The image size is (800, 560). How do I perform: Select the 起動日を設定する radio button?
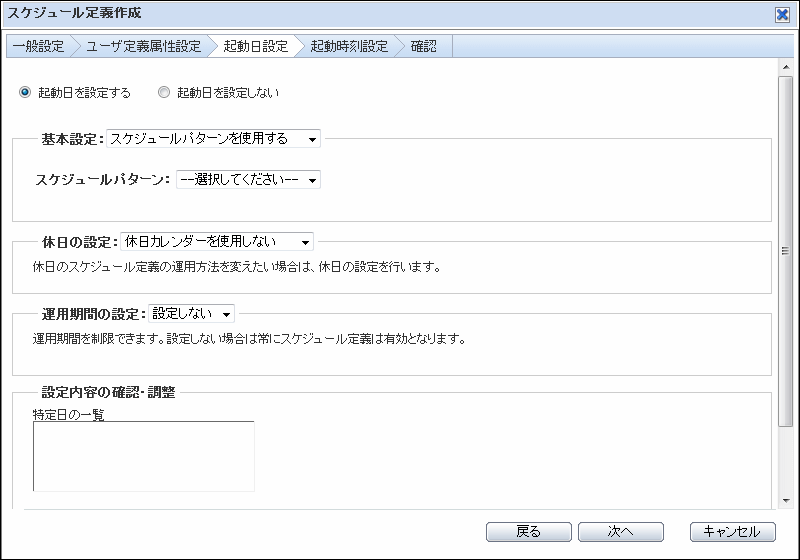[x=25, y=93]
